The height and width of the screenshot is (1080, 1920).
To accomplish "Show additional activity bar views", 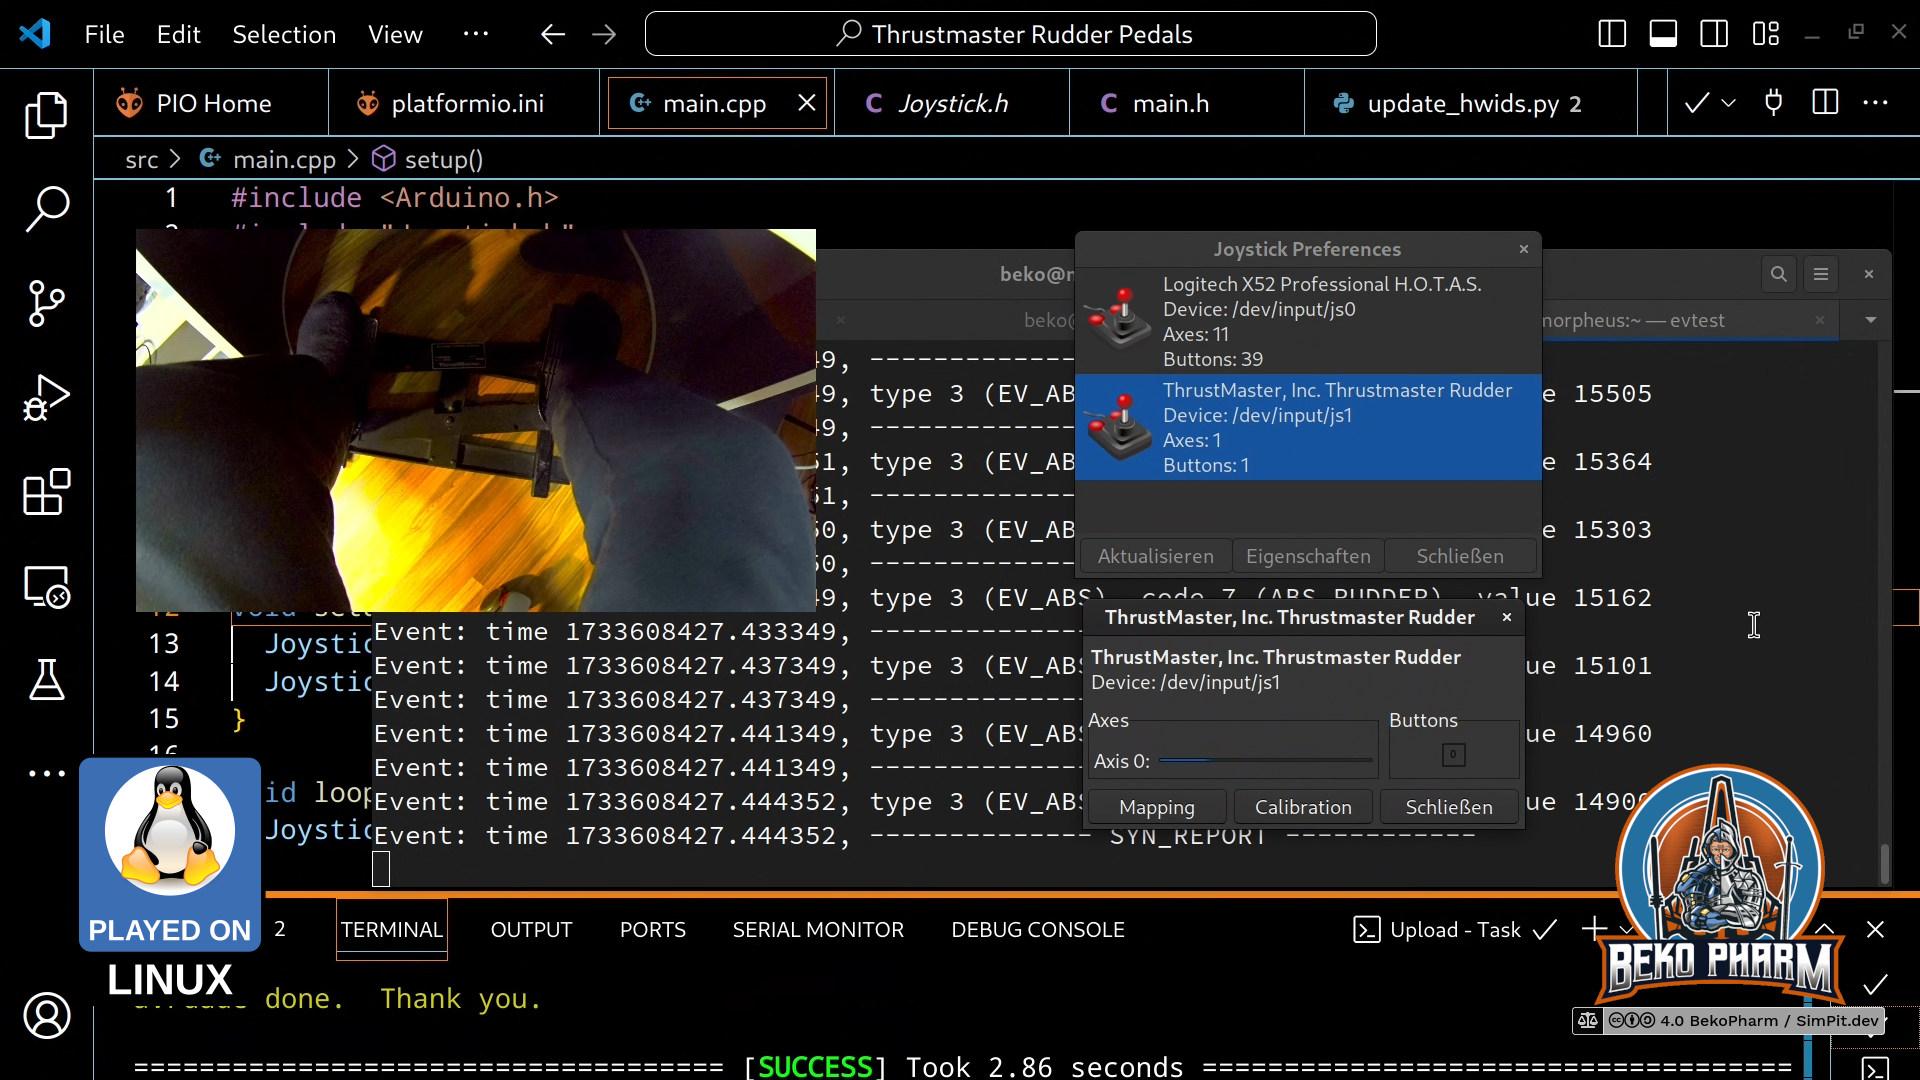I will (46, 773).
